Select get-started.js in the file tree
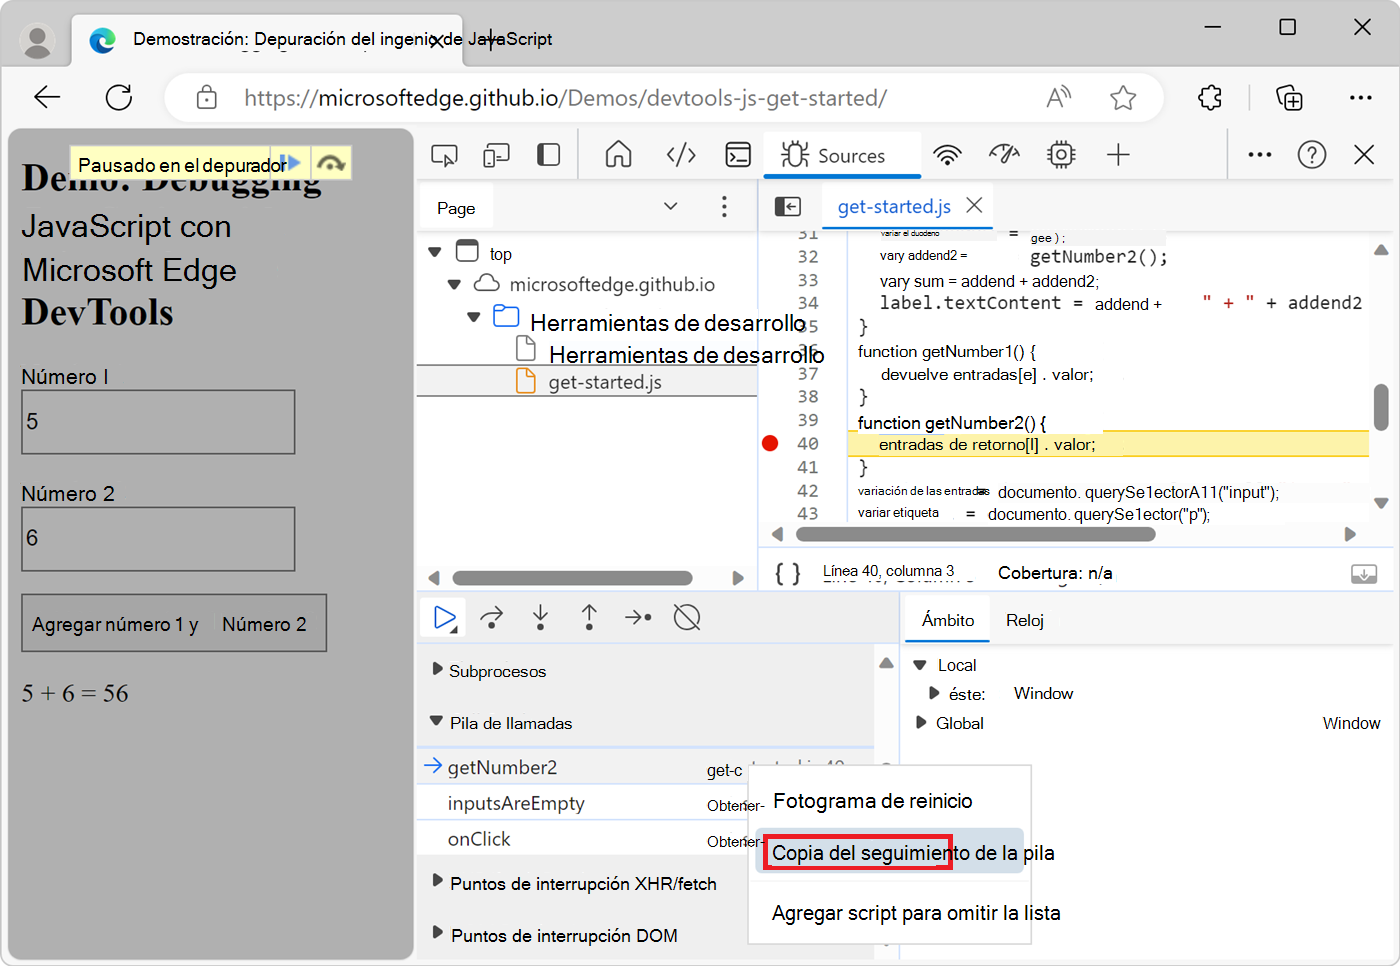Image resolution: width=1400 pixels, height=966 pixels. coord(604,382)
